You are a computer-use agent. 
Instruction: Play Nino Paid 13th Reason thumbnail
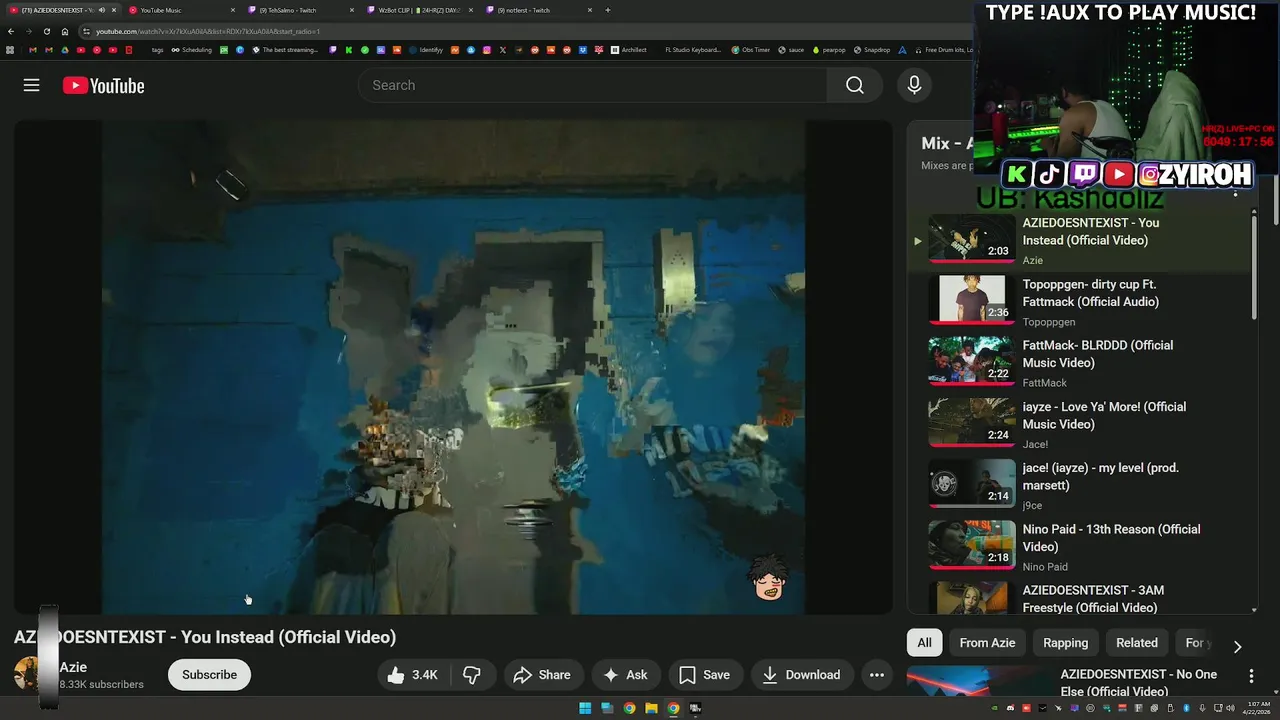971,545
